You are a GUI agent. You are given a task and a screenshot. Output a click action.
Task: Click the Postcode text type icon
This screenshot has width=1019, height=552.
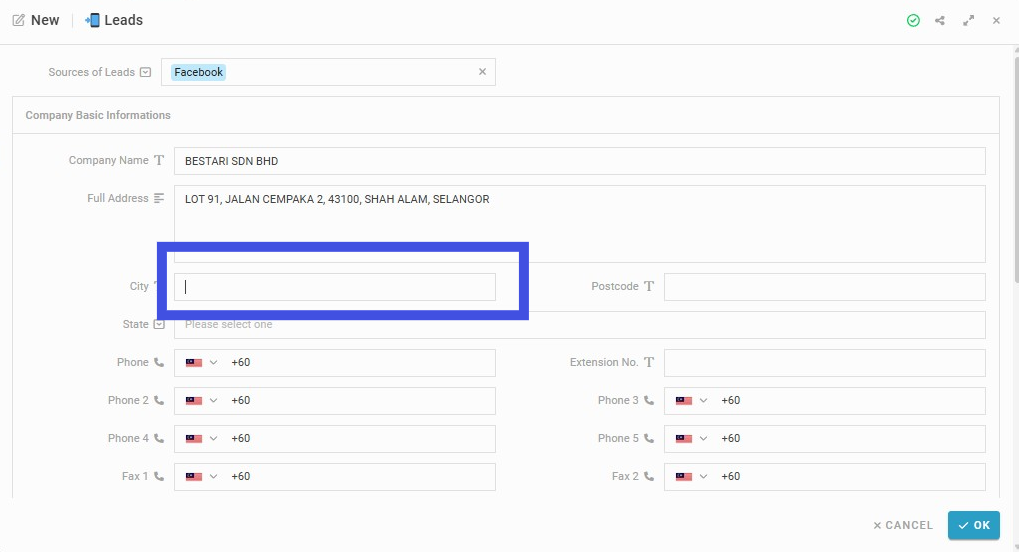point(649,286)
